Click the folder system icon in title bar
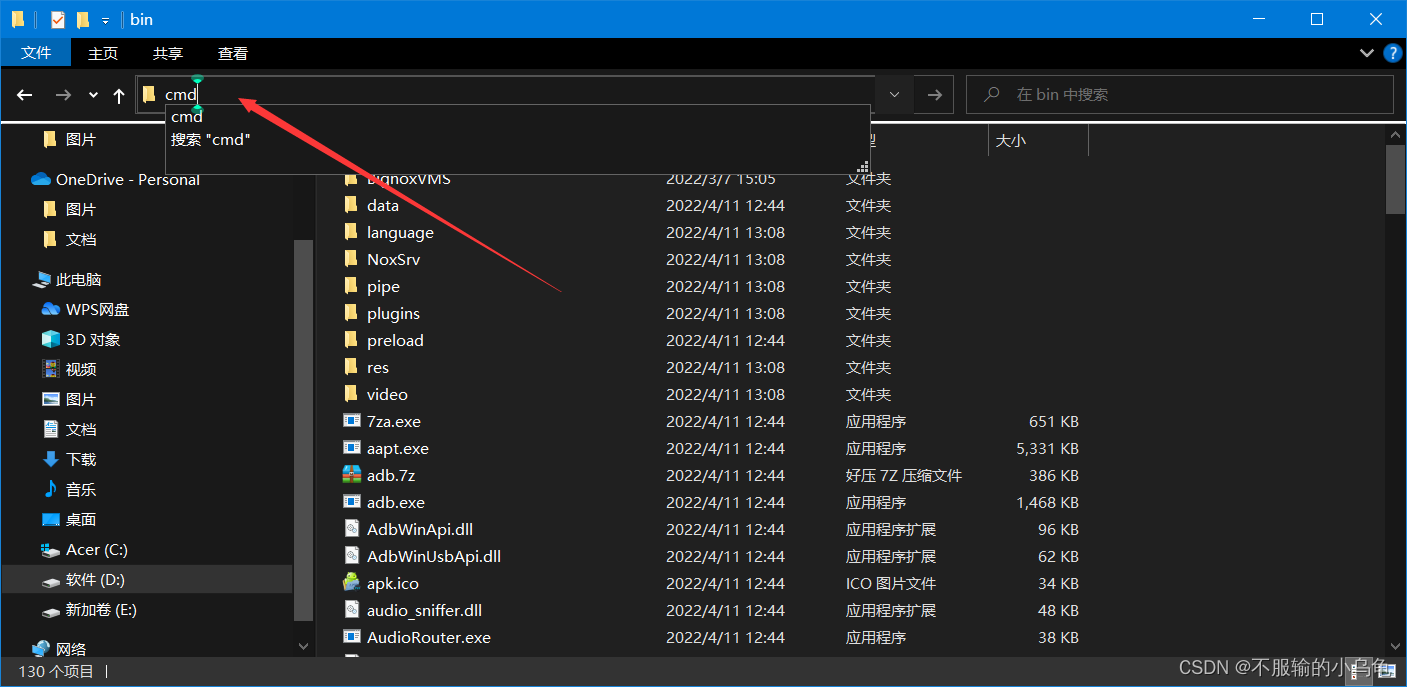 tap(18, 19)
